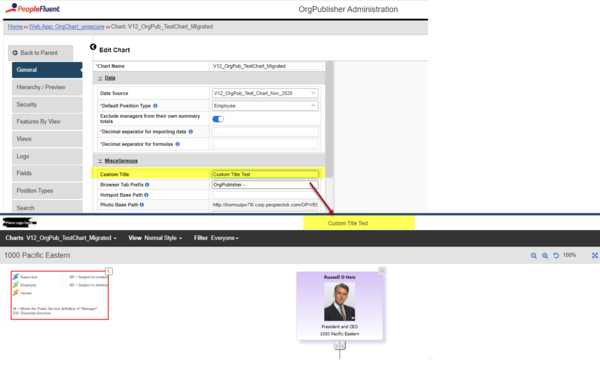Viewport: 600px width, 367px height.
Task: Click the placeholder logo above the Charts bar
Action: pos(19,223)
